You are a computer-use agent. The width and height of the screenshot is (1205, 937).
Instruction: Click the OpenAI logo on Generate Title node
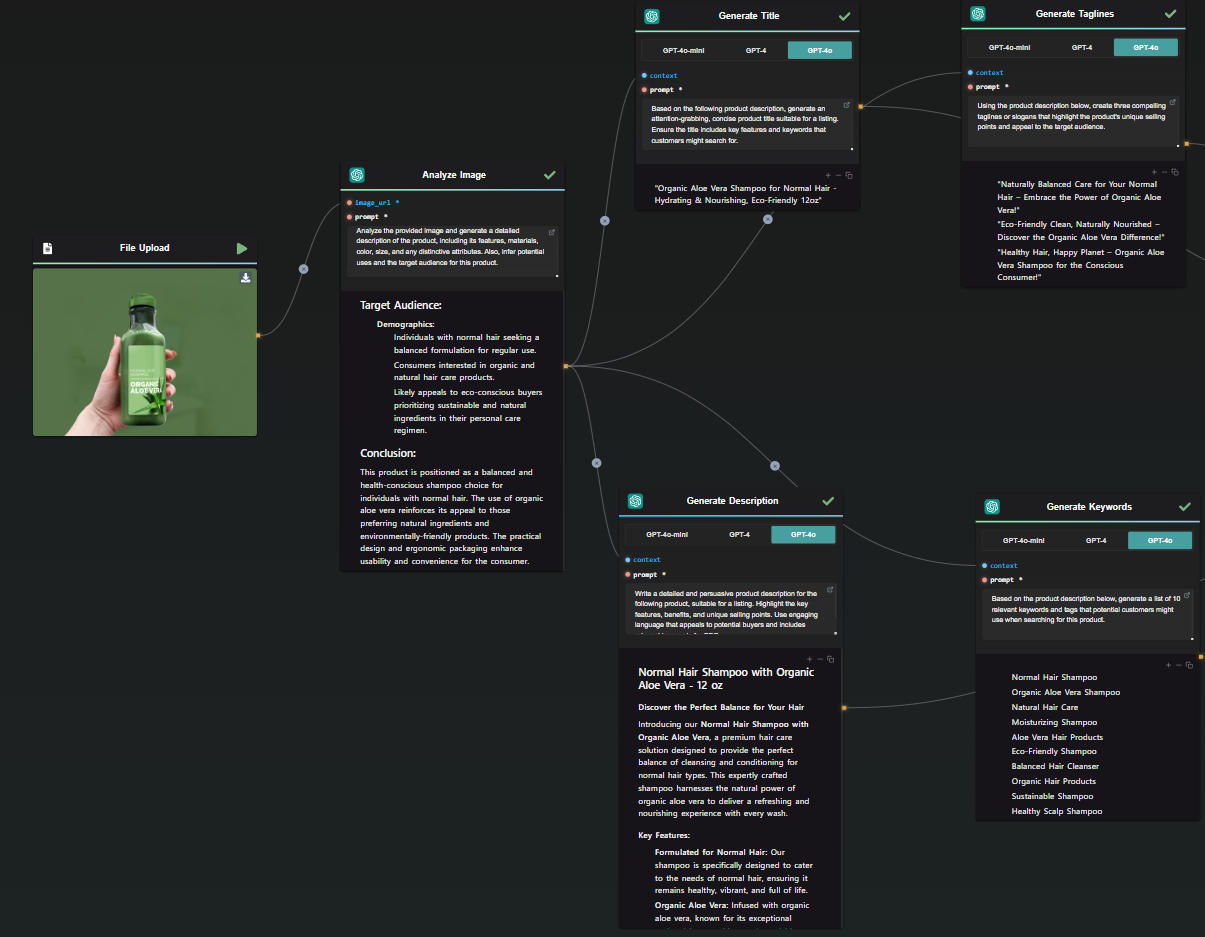pos(652,16)
